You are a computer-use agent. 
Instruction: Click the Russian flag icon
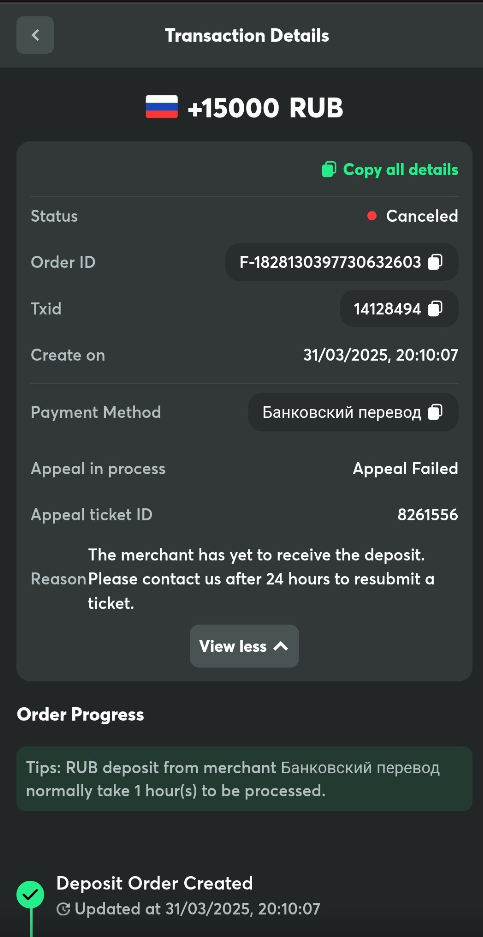point(161,107)
